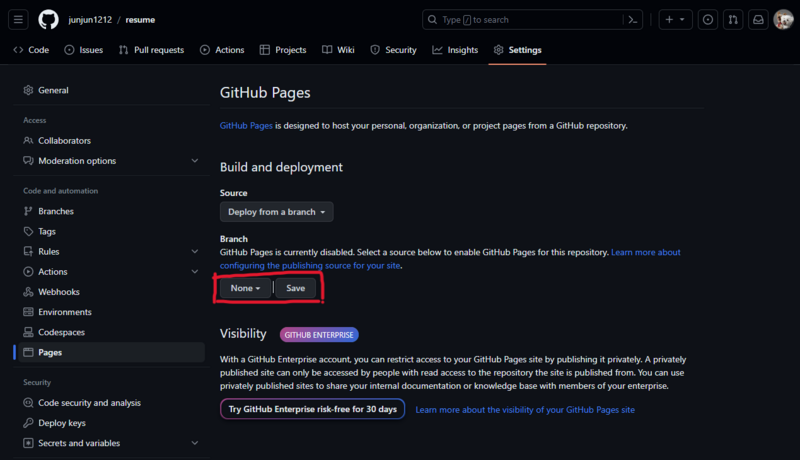Screen dimensions: 800x460
Task: Open the command palette icon
Action: (633, 20)
